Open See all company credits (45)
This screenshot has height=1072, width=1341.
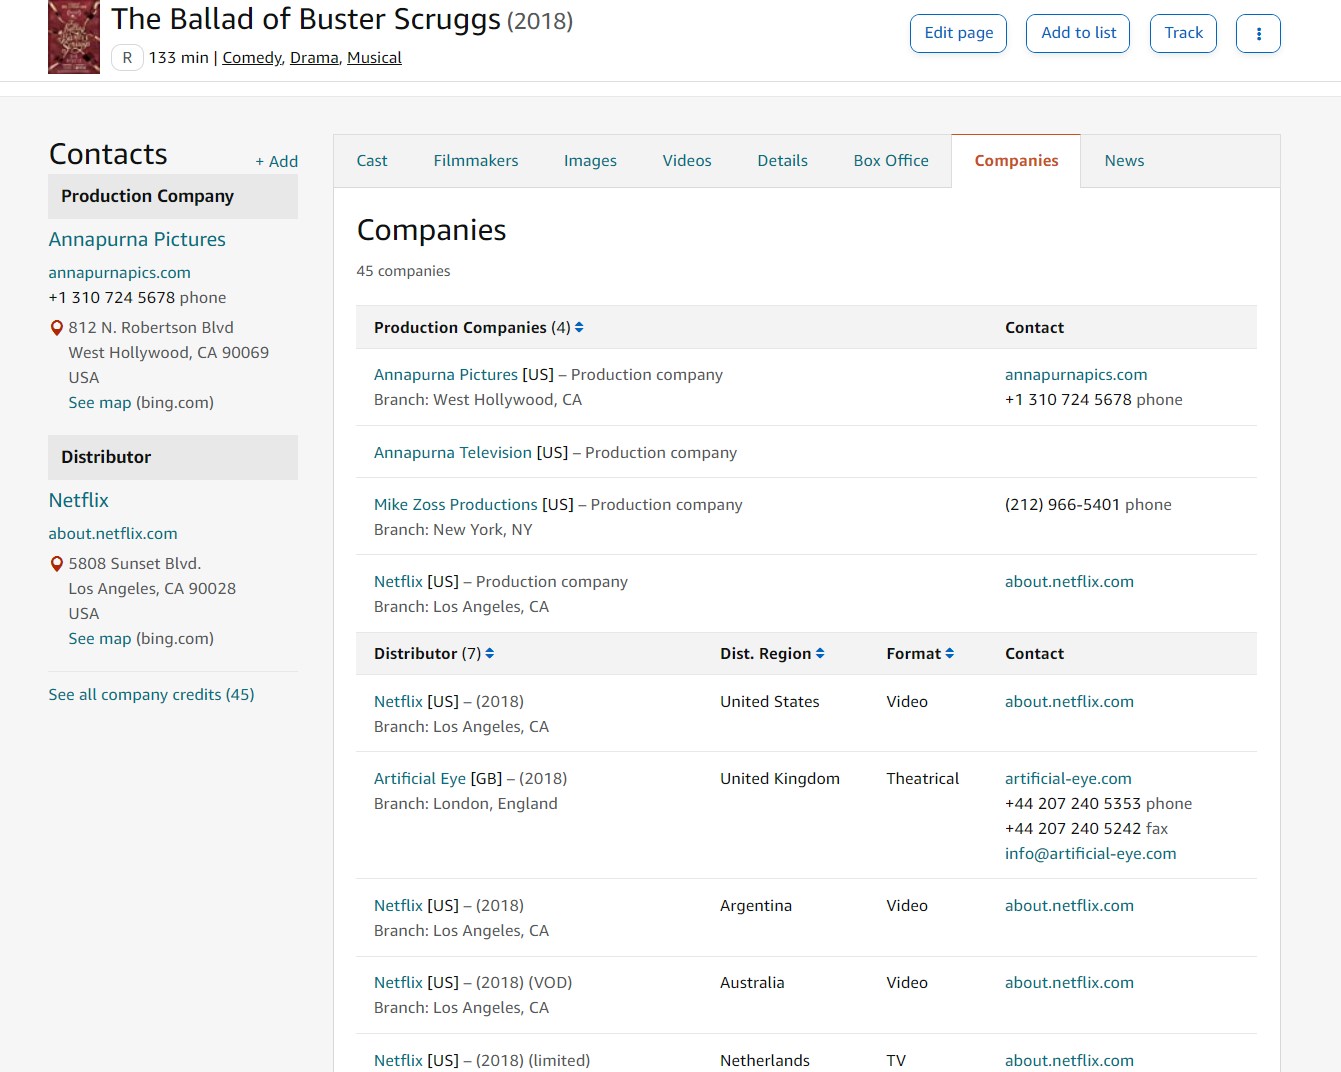[x=151, y=695]
